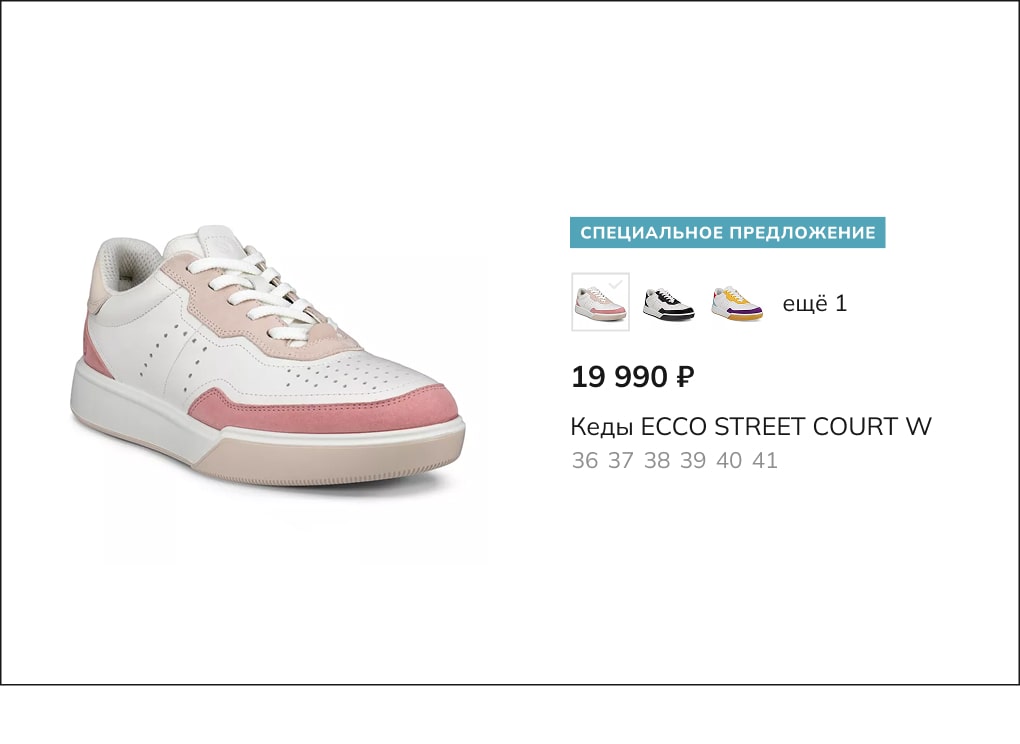Pick shoe size 40

coord(729,460)
